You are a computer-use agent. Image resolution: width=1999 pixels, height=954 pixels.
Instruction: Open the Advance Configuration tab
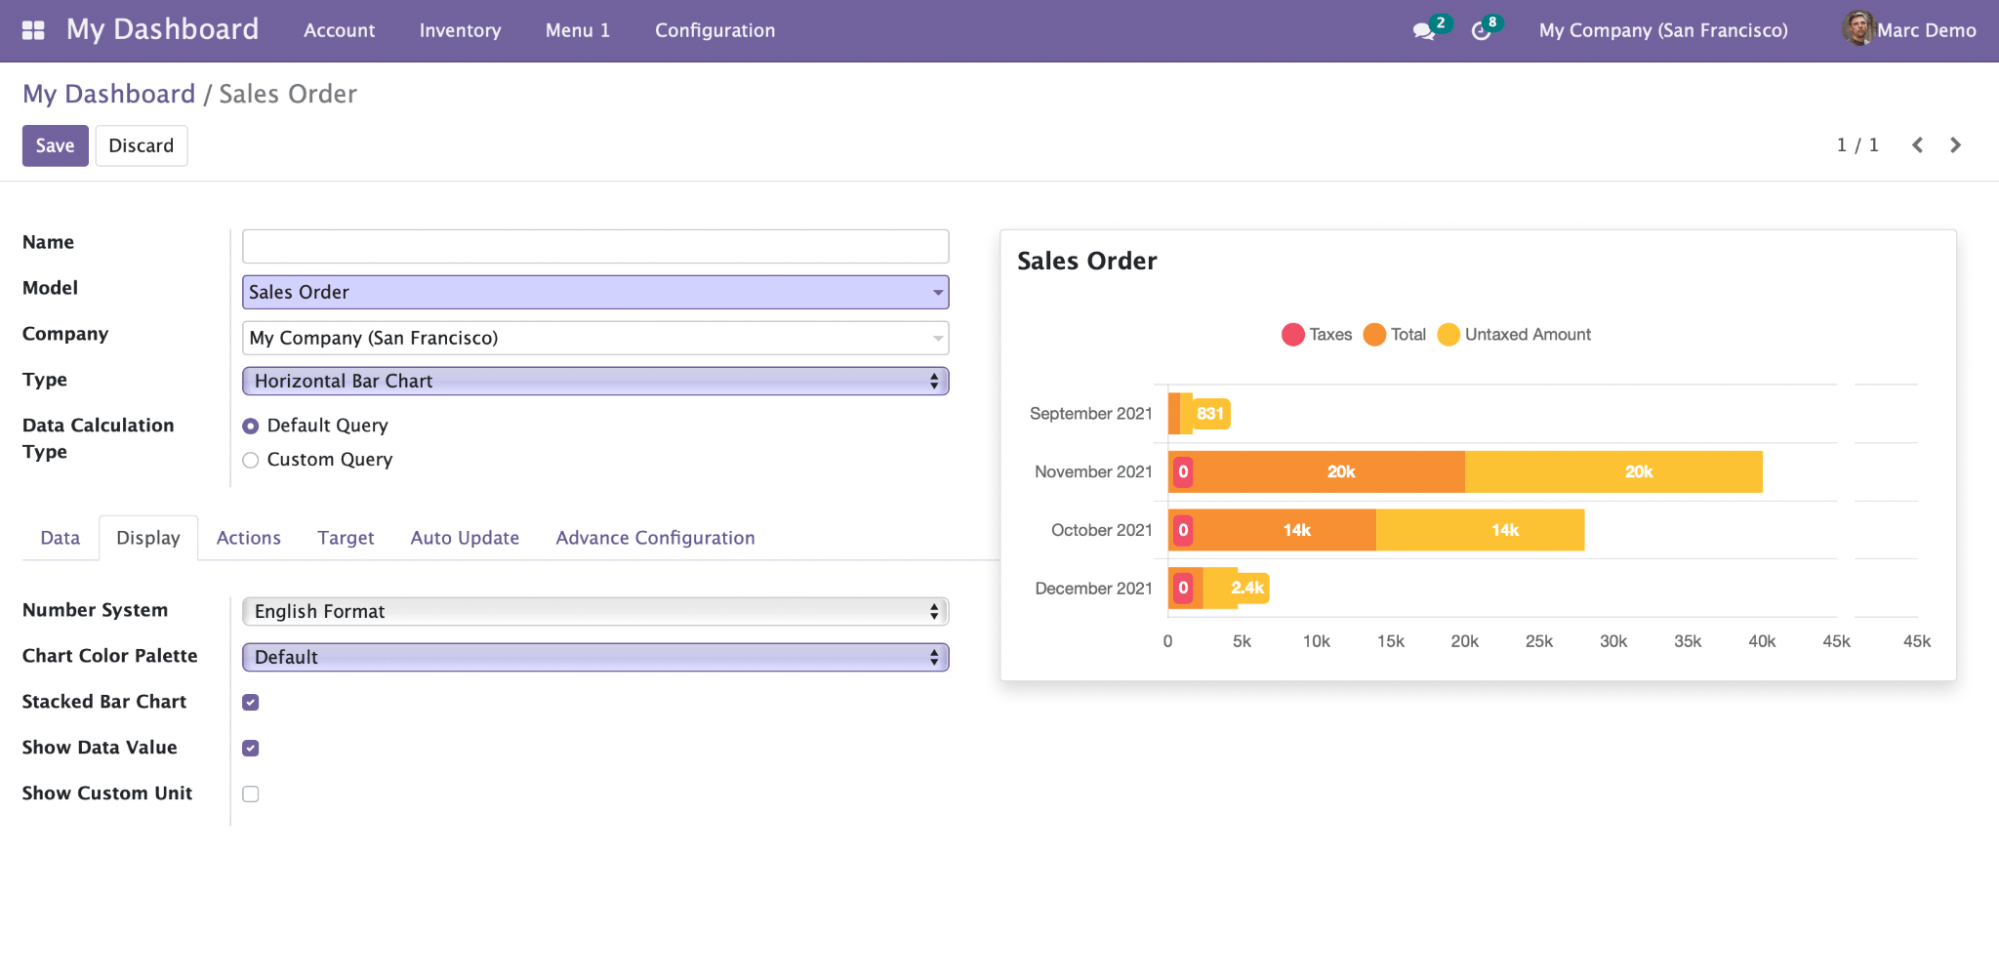click(655, 538)
